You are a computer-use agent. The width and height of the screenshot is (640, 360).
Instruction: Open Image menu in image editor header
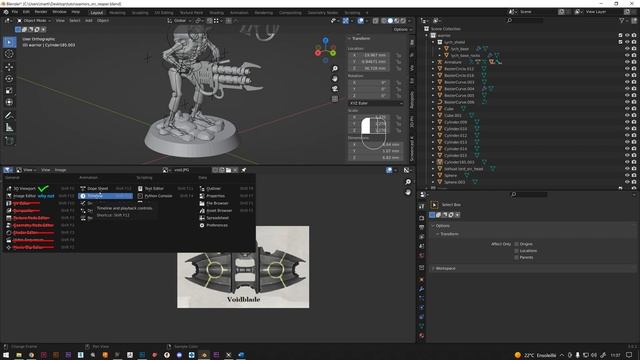pyautogui.click(x=60, y=170)
